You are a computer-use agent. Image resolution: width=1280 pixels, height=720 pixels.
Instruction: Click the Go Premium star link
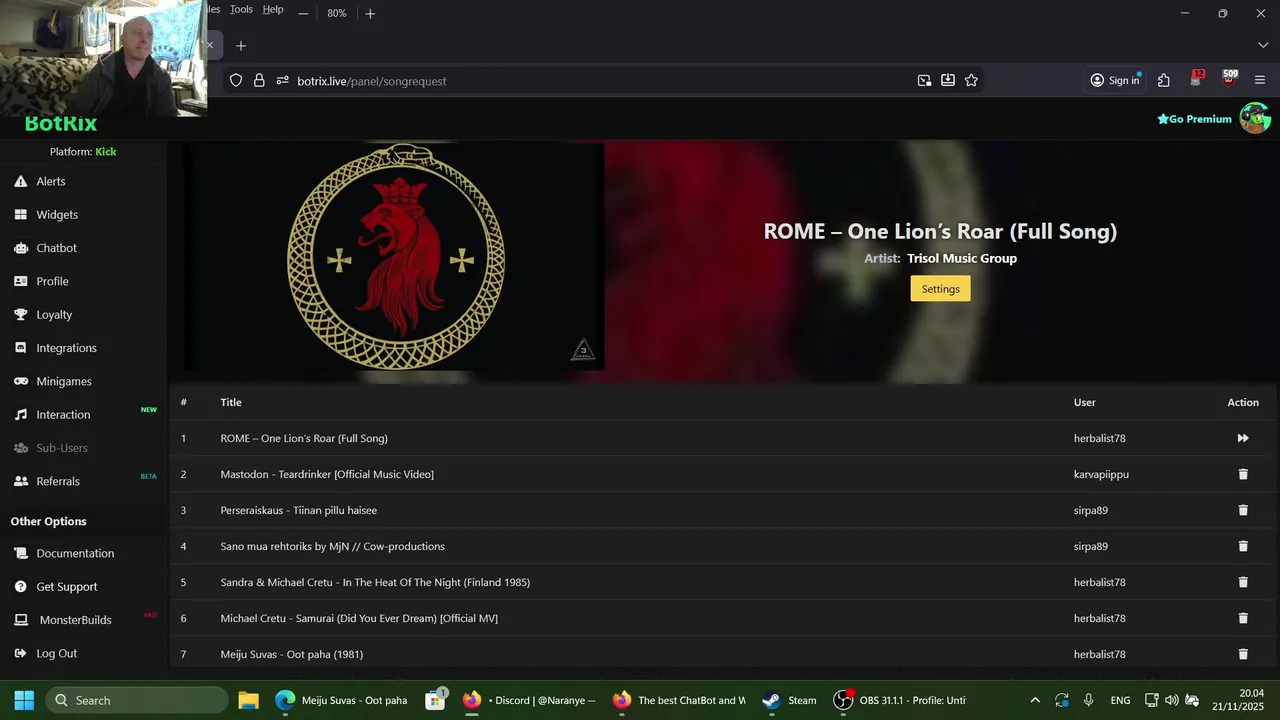point(1194,119)
